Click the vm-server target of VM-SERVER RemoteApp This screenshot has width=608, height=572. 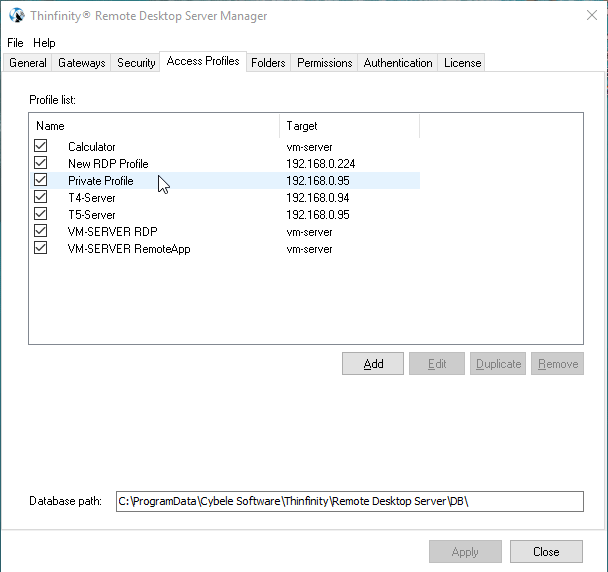(309, 249)
